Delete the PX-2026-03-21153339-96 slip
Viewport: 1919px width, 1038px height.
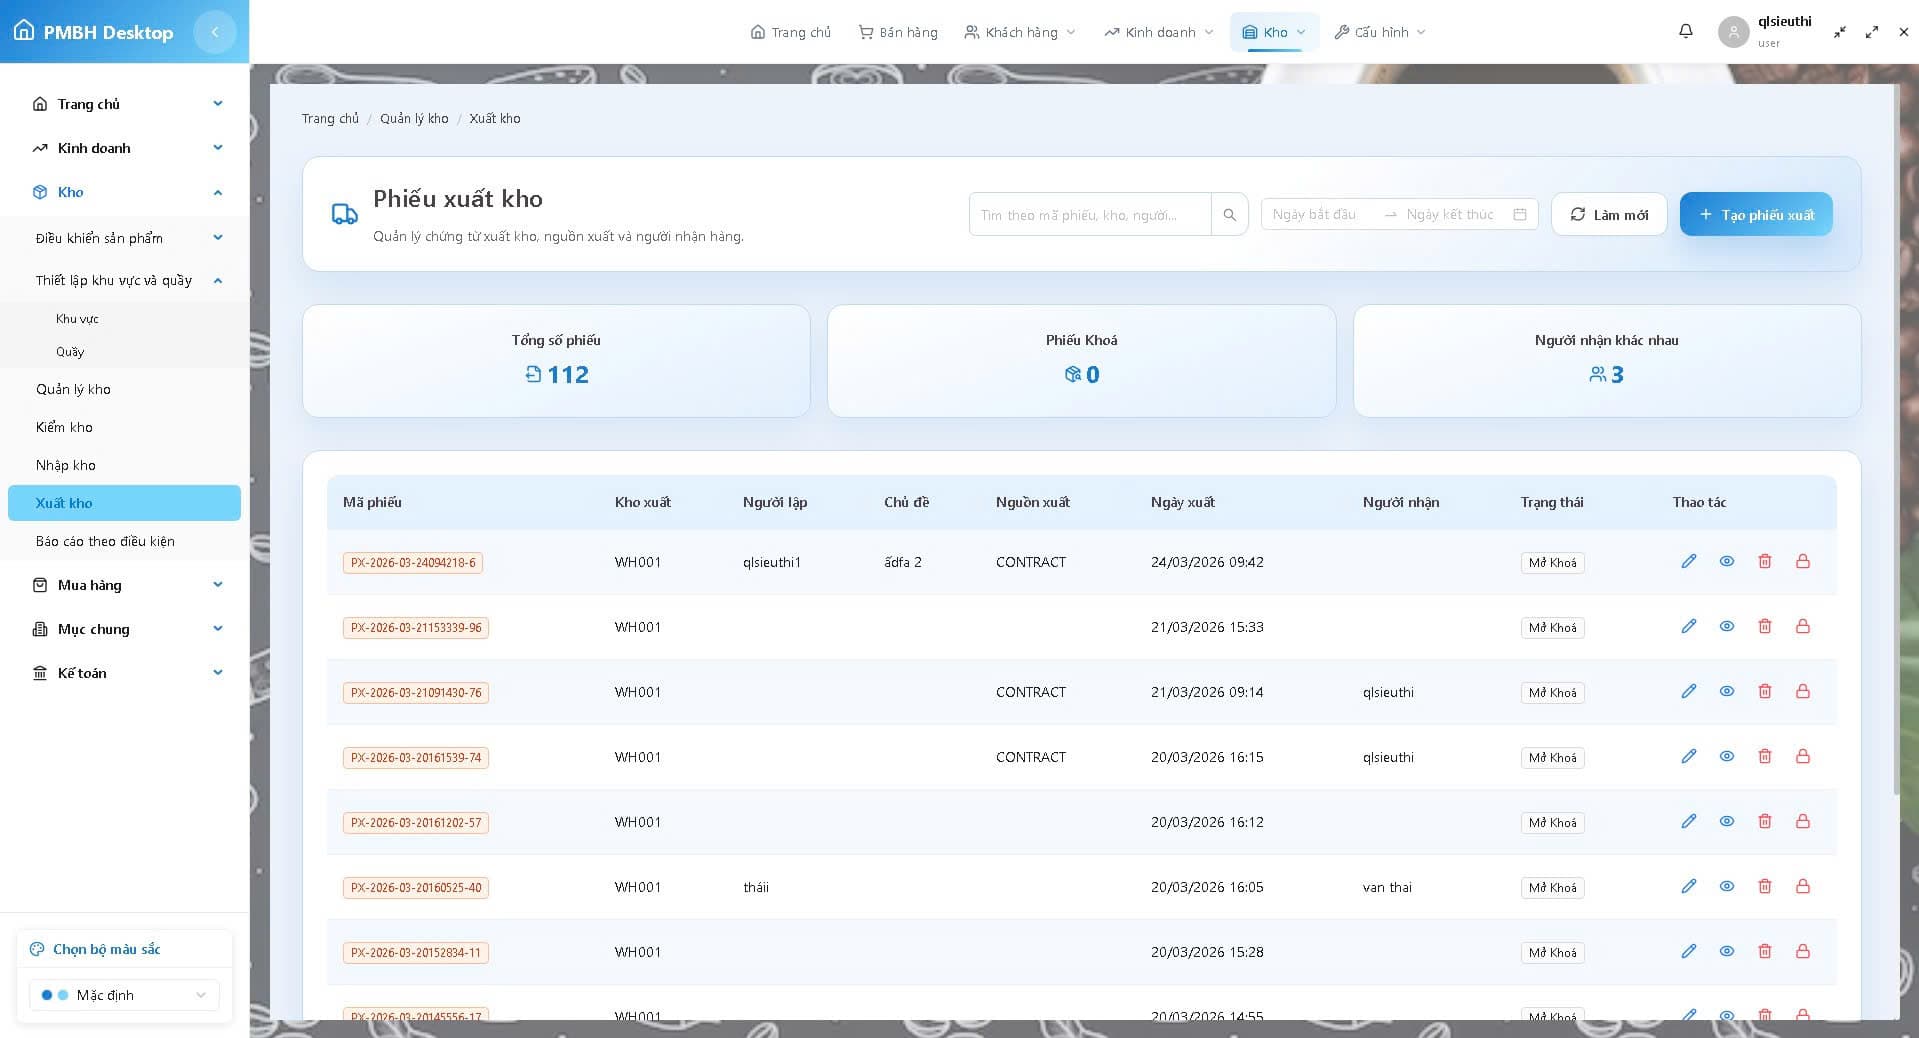[x=1764, y=626]
